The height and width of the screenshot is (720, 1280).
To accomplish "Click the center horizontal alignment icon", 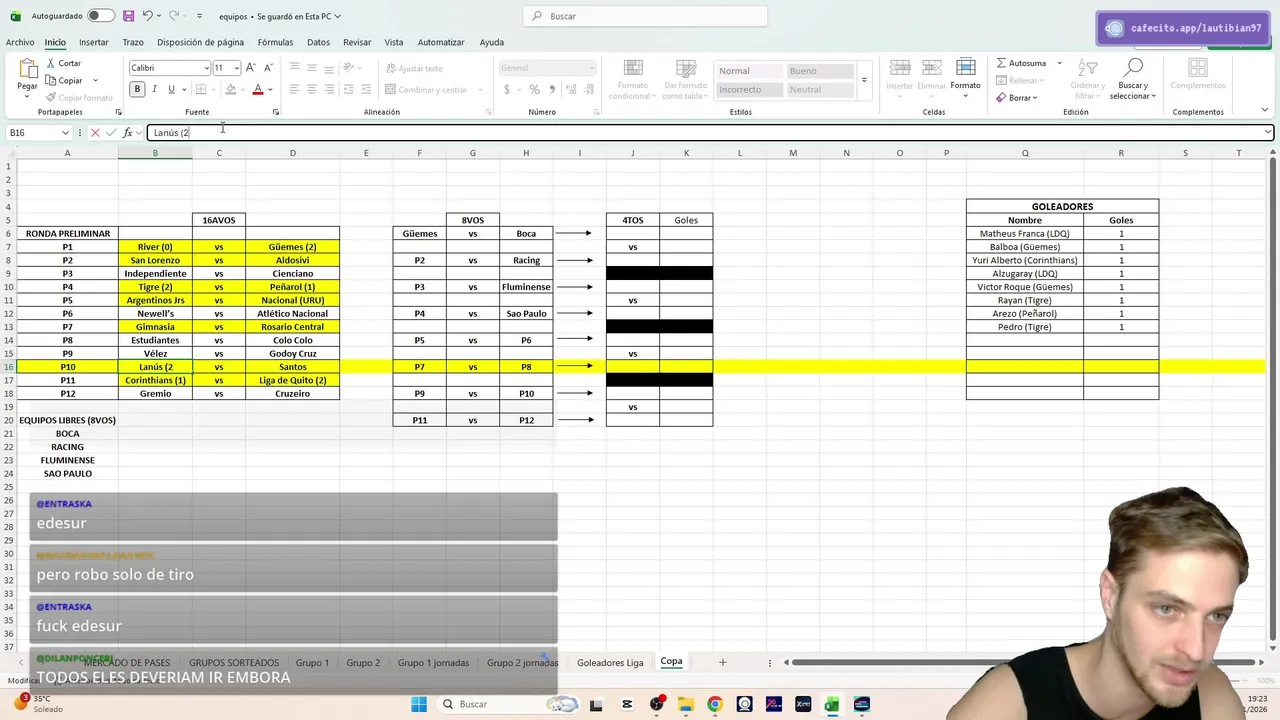I will coord(311,89).
